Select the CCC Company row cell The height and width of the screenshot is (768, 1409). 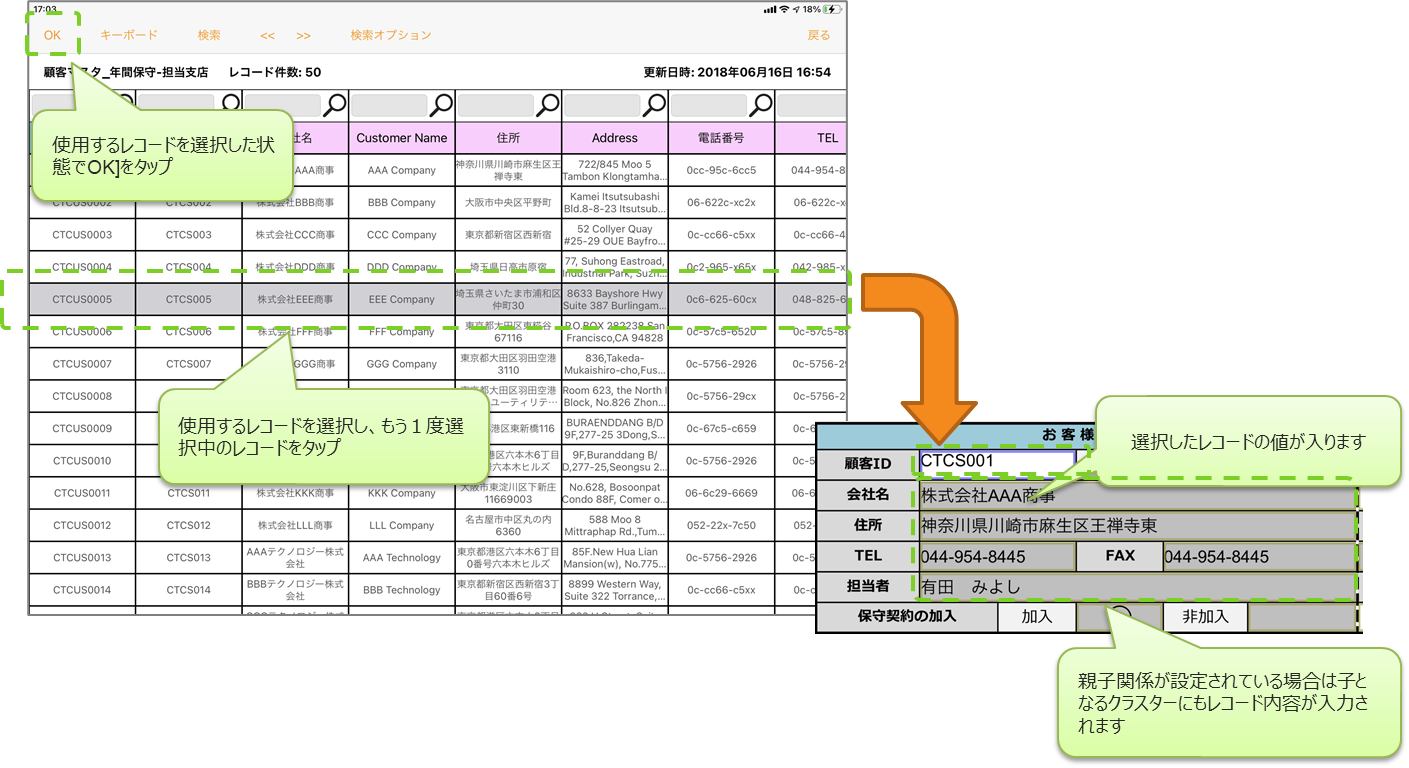click(x=401, y=235)
